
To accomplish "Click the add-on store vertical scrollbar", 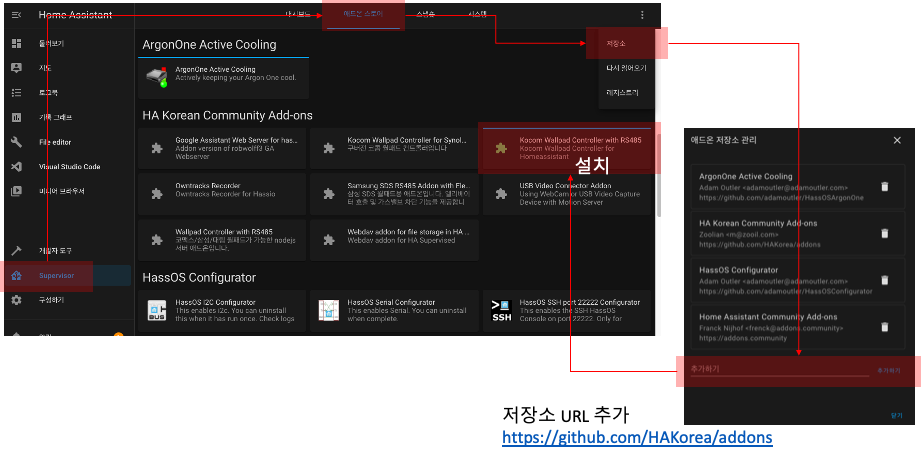I will (x=658, y=176).
